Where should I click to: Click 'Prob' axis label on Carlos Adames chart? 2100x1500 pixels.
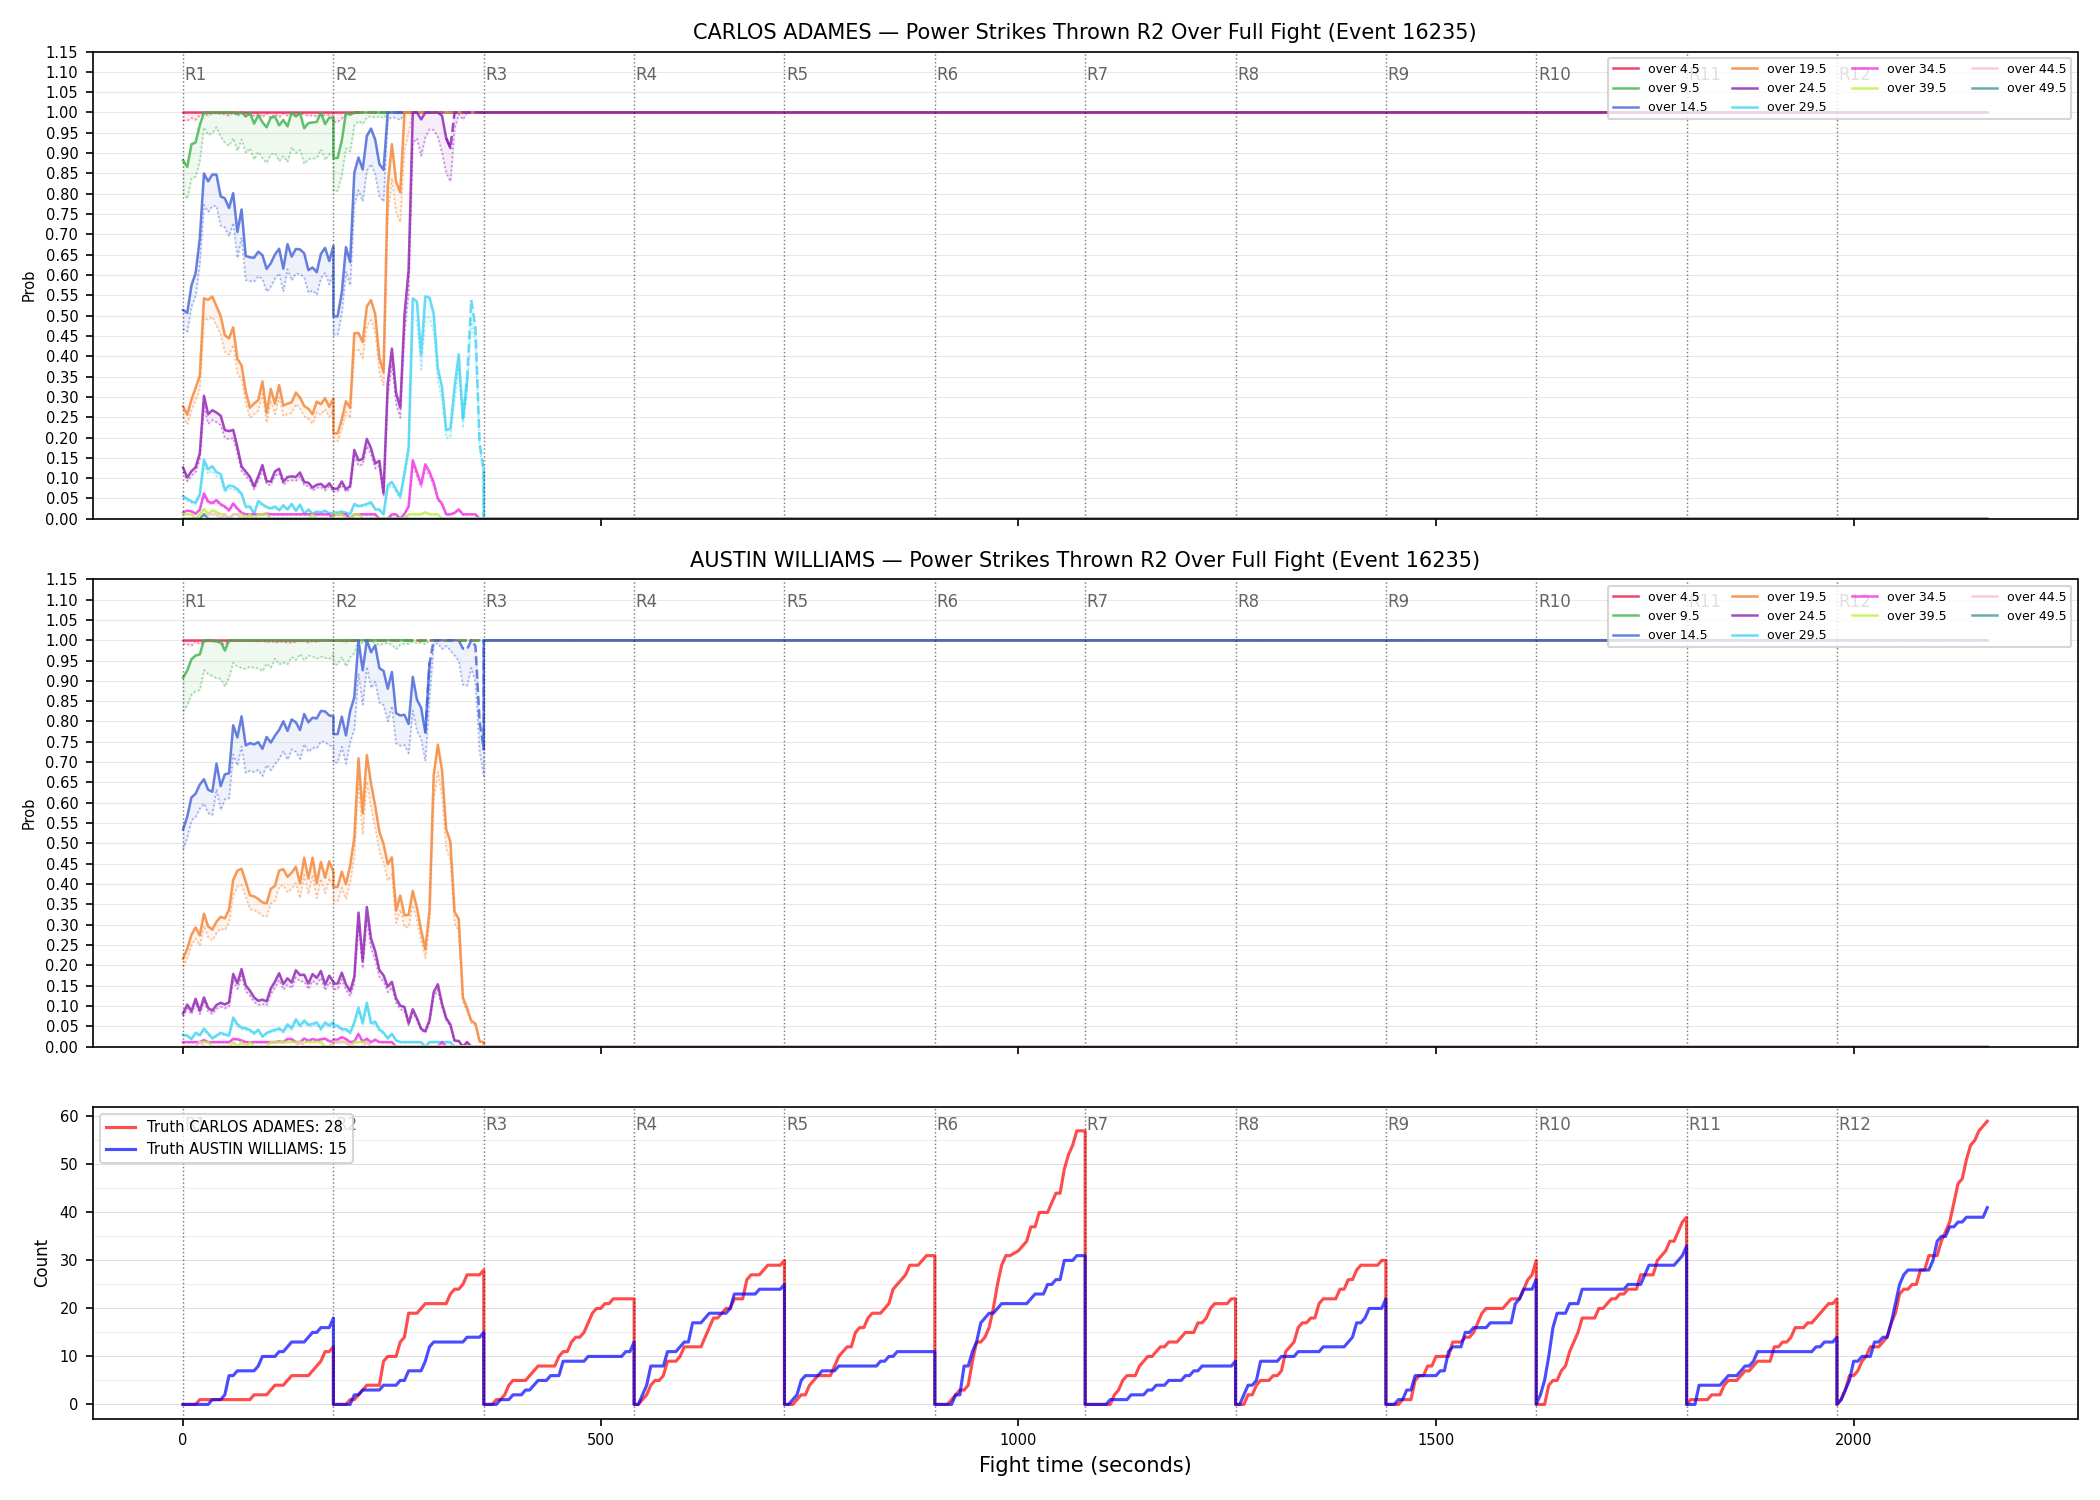click(29, 286)
